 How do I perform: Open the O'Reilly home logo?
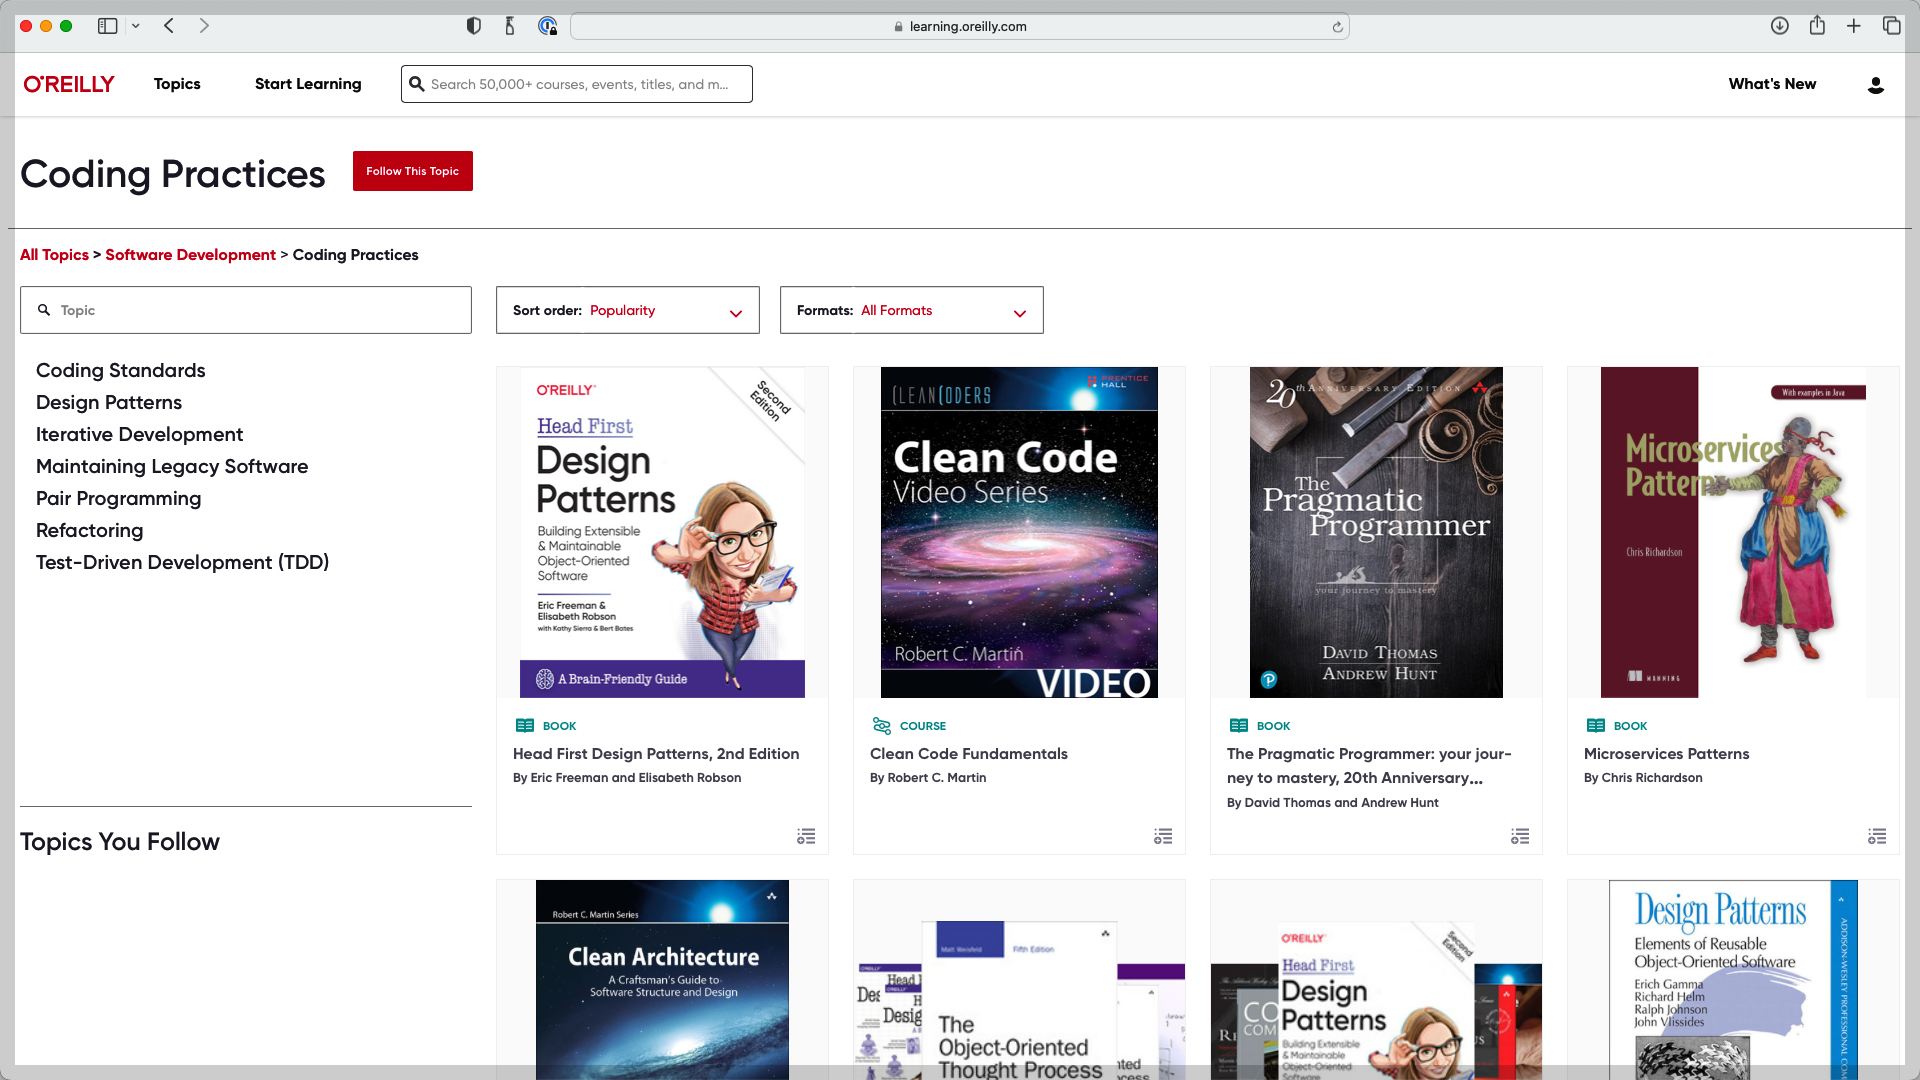click(x=69, y=84)
